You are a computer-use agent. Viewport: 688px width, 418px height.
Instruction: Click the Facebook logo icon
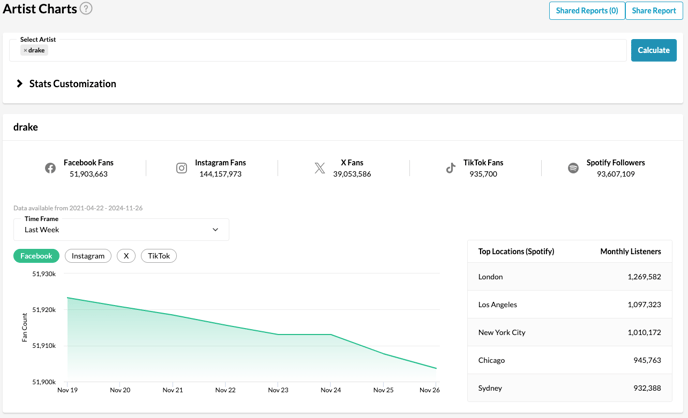[x=50, y=168]
